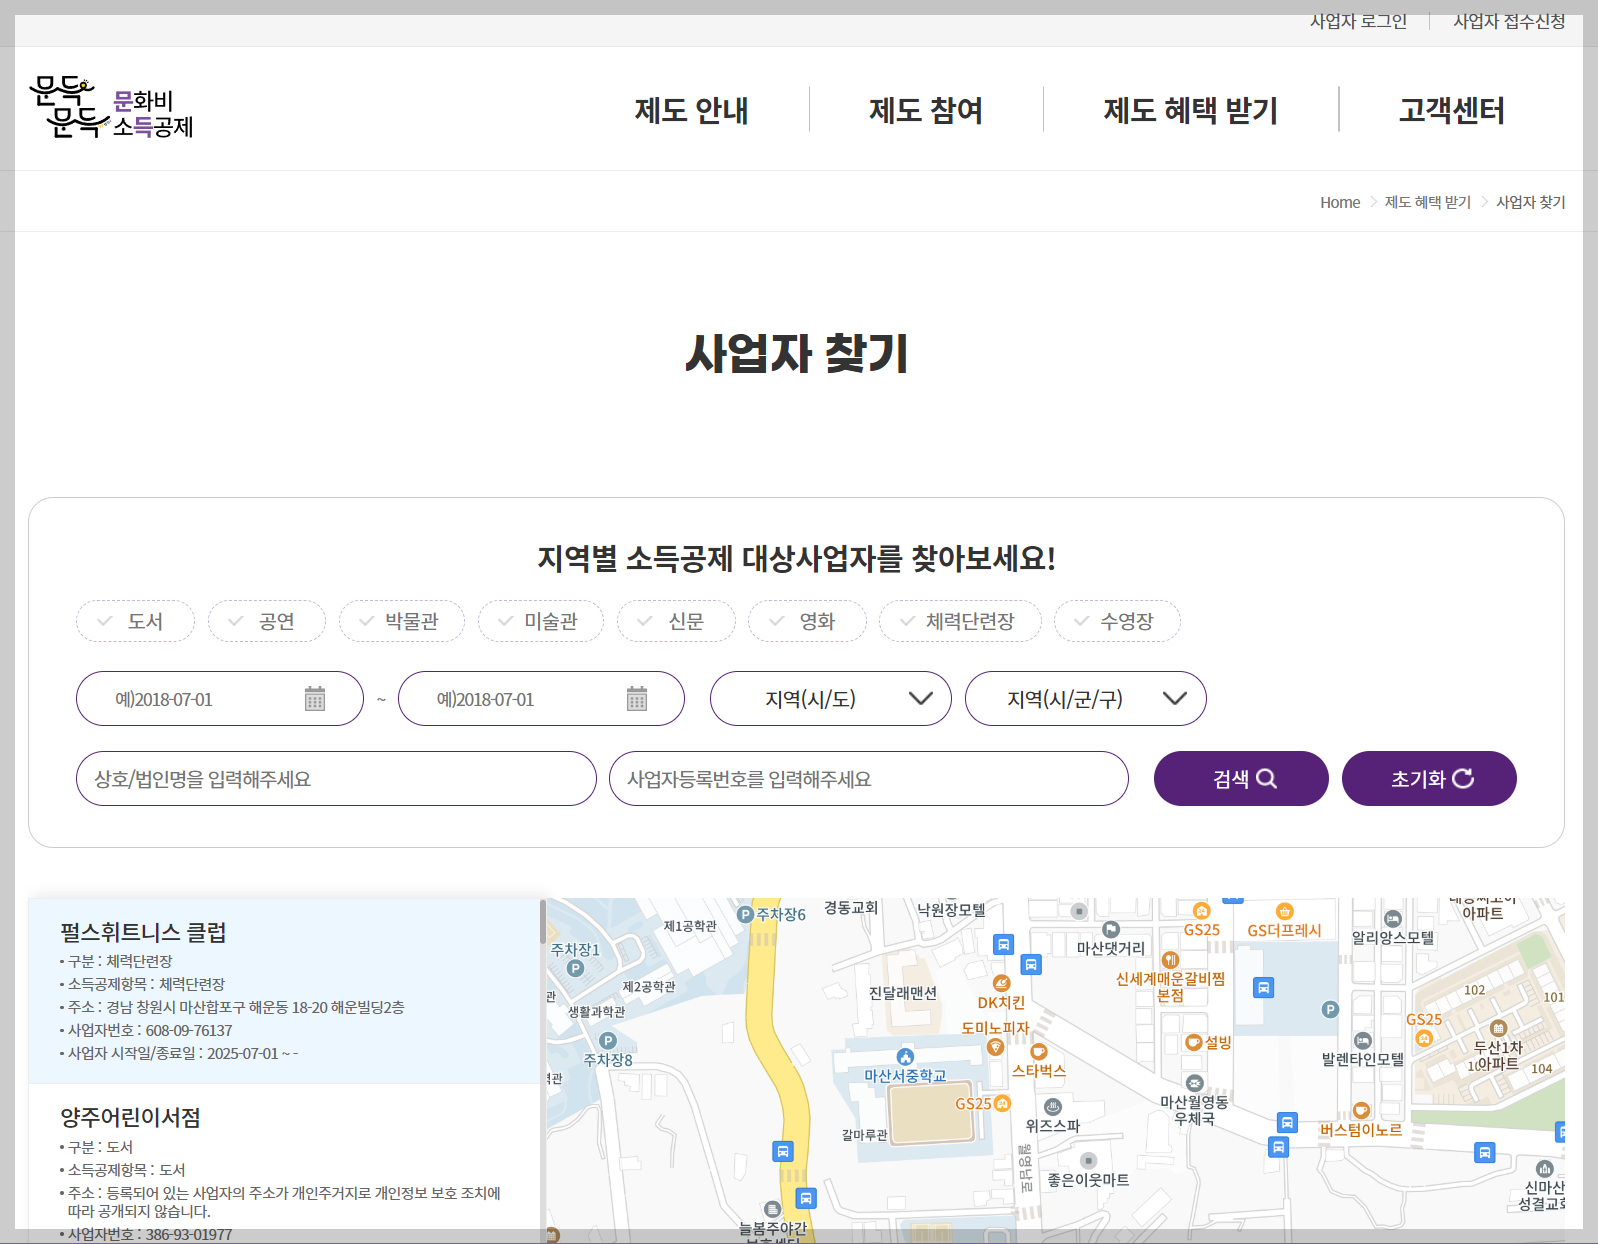
Task: Toggle the 신문 category filter
Action: (676, 621)
